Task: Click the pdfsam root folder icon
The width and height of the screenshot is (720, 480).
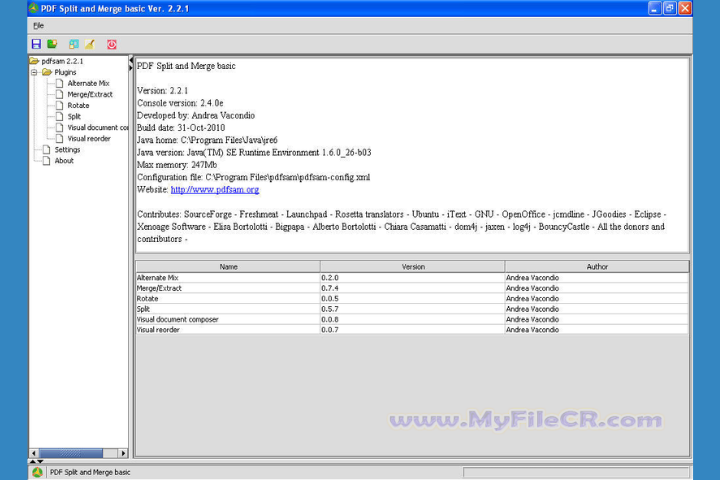Action: [34, 61]
